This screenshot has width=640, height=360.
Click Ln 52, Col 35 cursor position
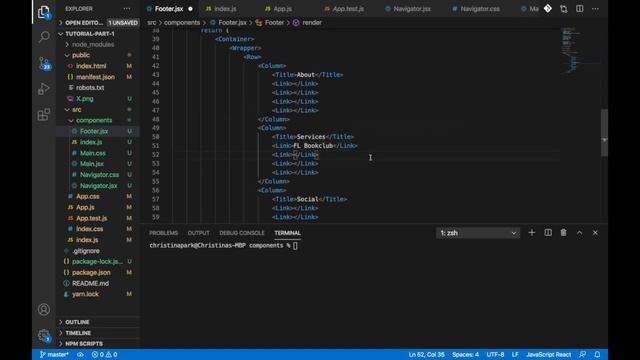click(427, 354)
